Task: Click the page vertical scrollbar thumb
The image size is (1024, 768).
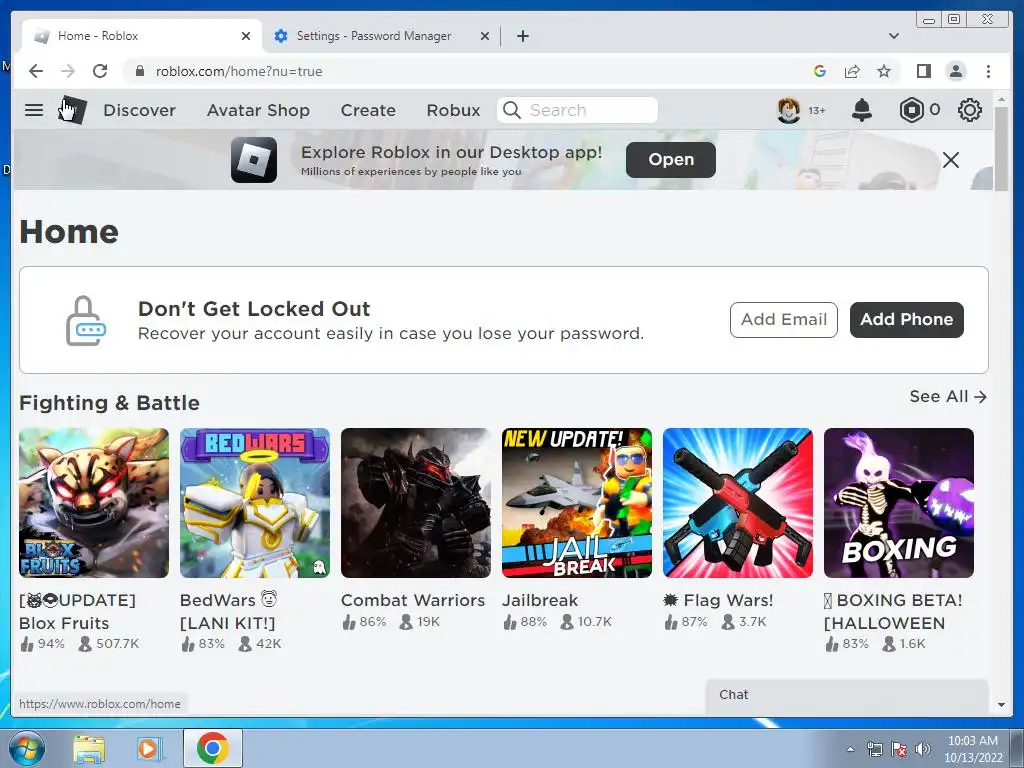Action: tap(1002, 149)
